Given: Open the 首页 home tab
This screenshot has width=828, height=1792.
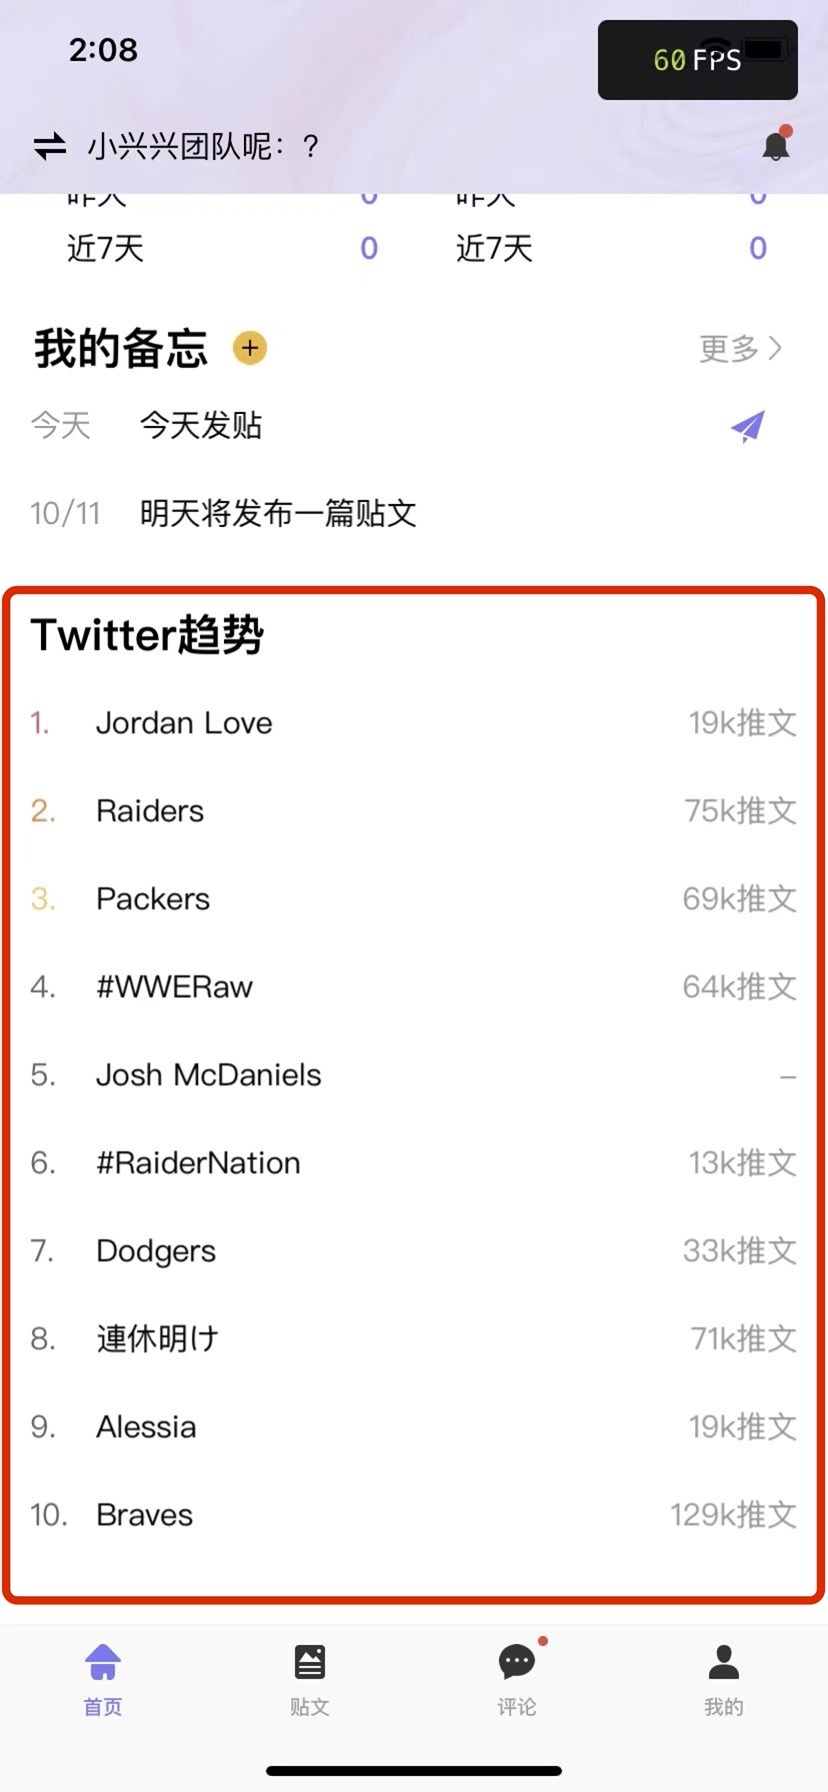Looking at the screenshot, I should point(103,1680).
